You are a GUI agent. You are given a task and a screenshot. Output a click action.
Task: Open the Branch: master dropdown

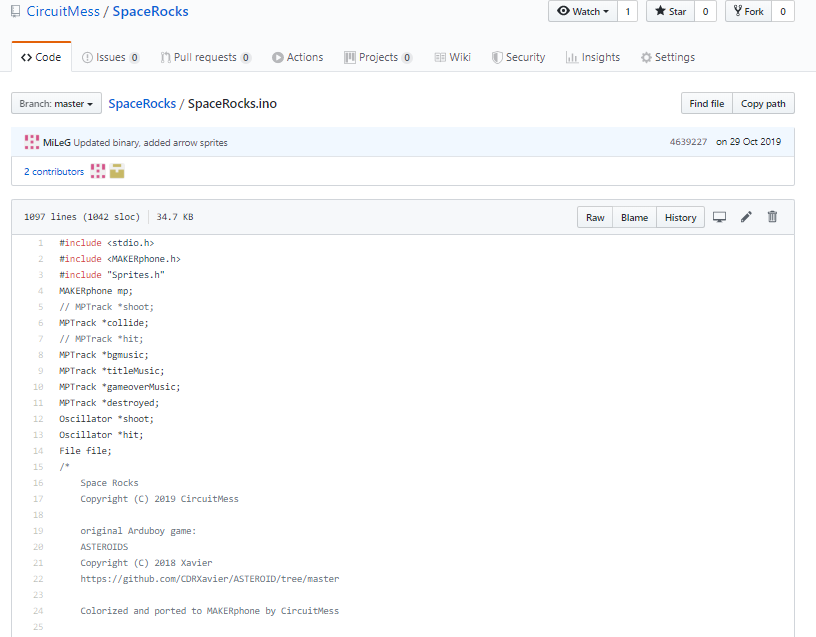pos(56,104)
